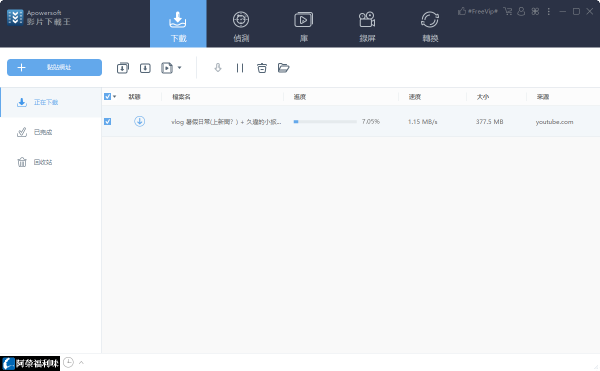Click the 狀態 status column header

tap(134, 97)
